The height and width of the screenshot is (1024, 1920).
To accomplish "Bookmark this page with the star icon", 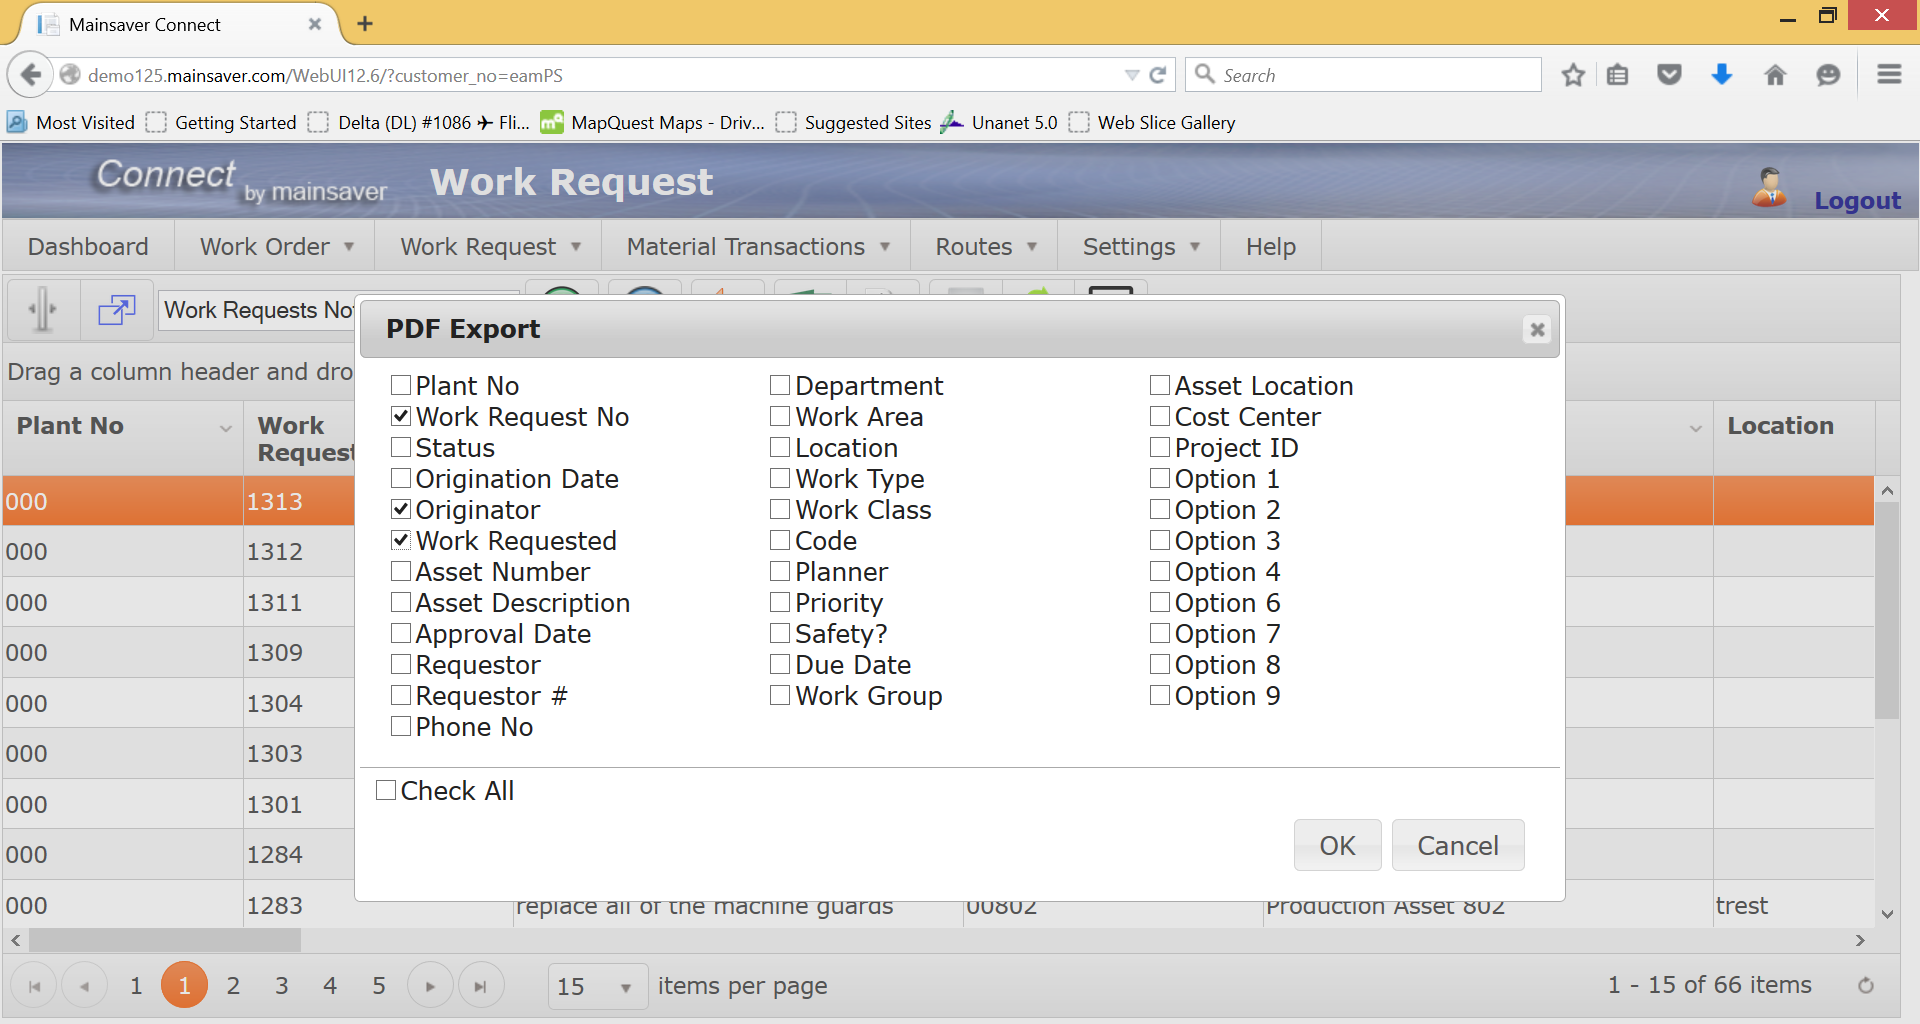I will point(1573,75).
